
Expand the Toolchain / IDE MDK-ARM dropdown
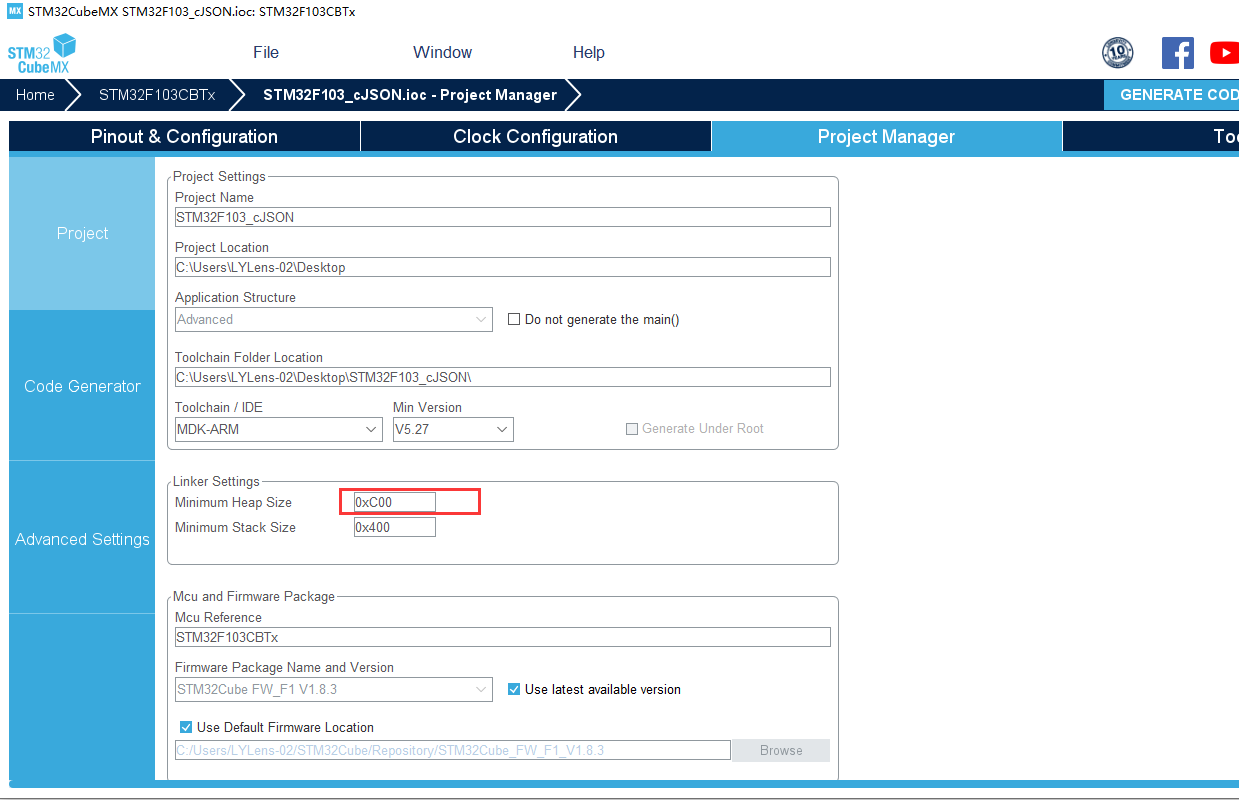tap(278, 429)
